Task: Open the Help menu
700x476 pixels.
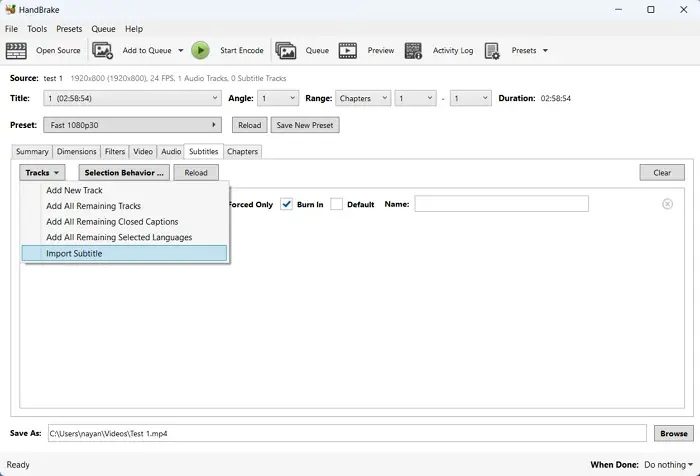Action: click(x=134, y=29)
